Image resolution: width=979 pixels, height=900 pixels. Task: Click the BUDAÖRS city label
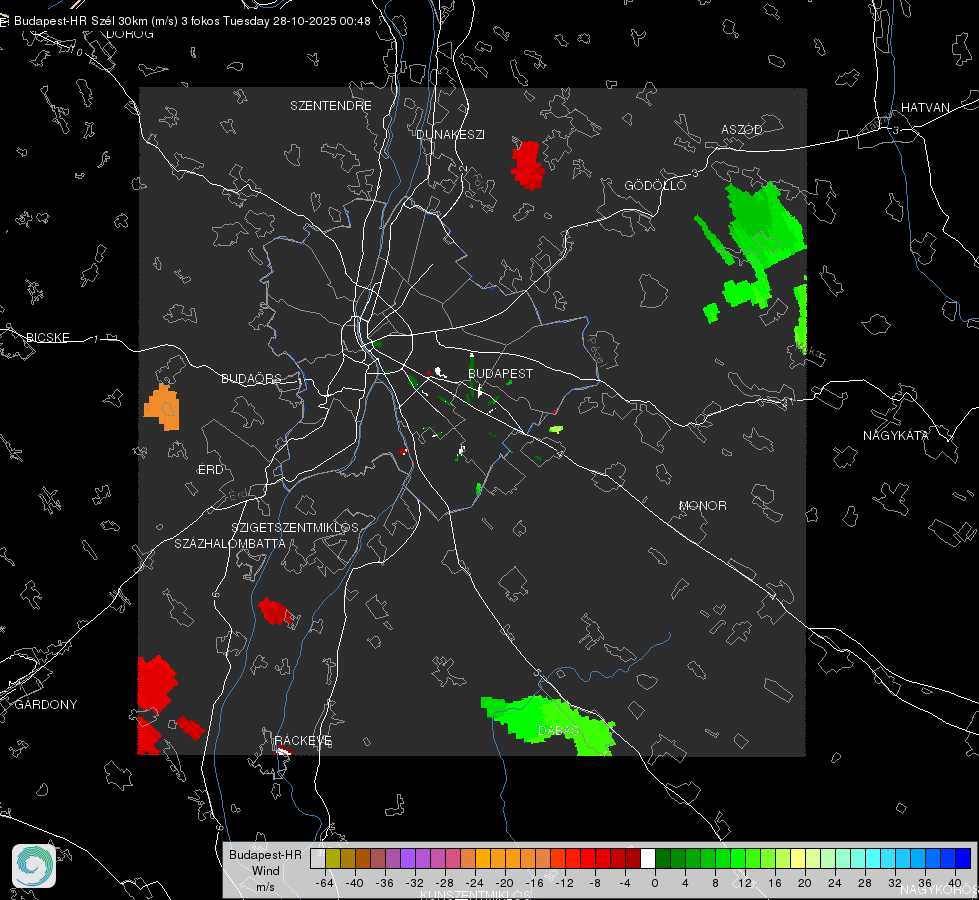click(x=252, y=378)
